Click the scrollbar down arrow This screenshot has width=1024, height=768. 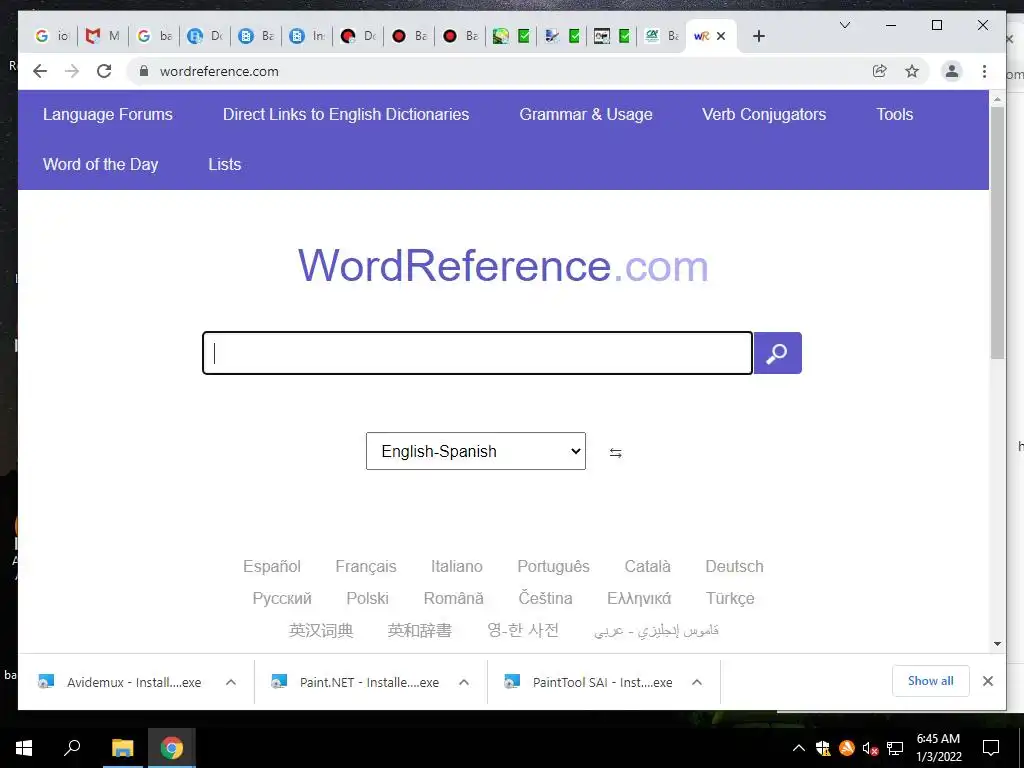point(997,644)
